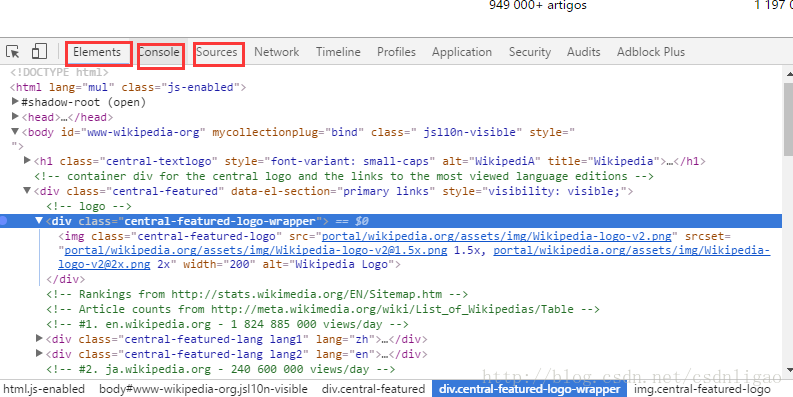Select the Article counts from meta.wikimedia.org comment
This screenshot has height=397, width=793.
click(323, 309)
